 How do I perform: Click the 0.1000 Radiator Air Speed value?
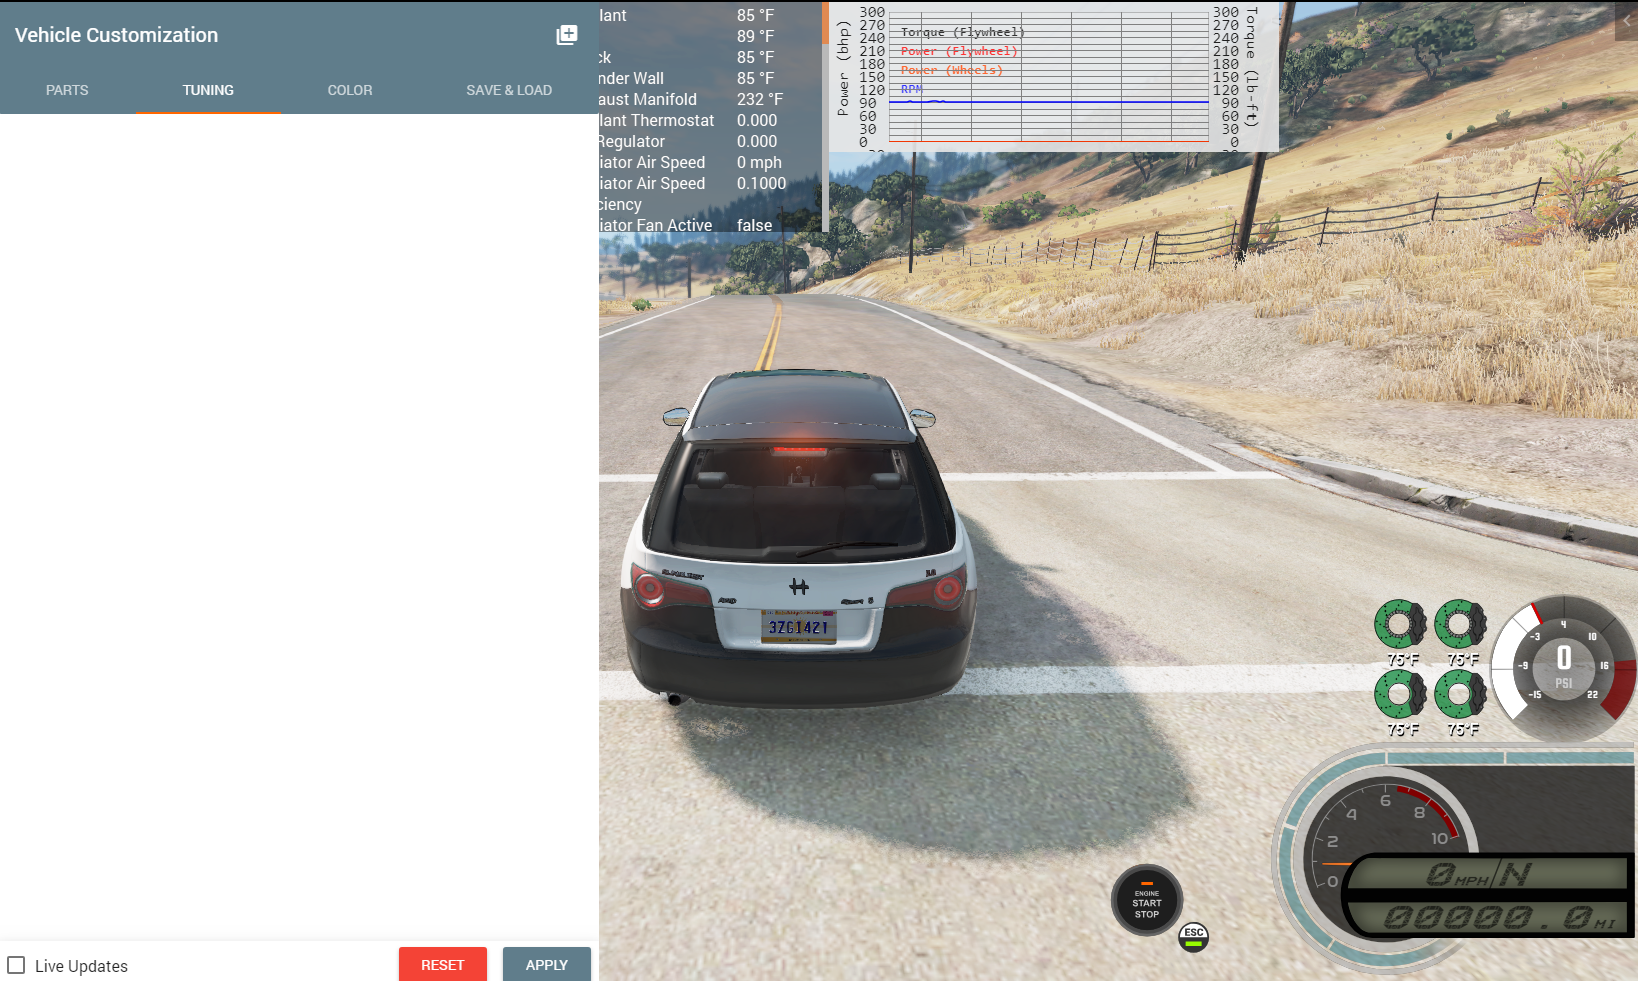pos(762,183)
